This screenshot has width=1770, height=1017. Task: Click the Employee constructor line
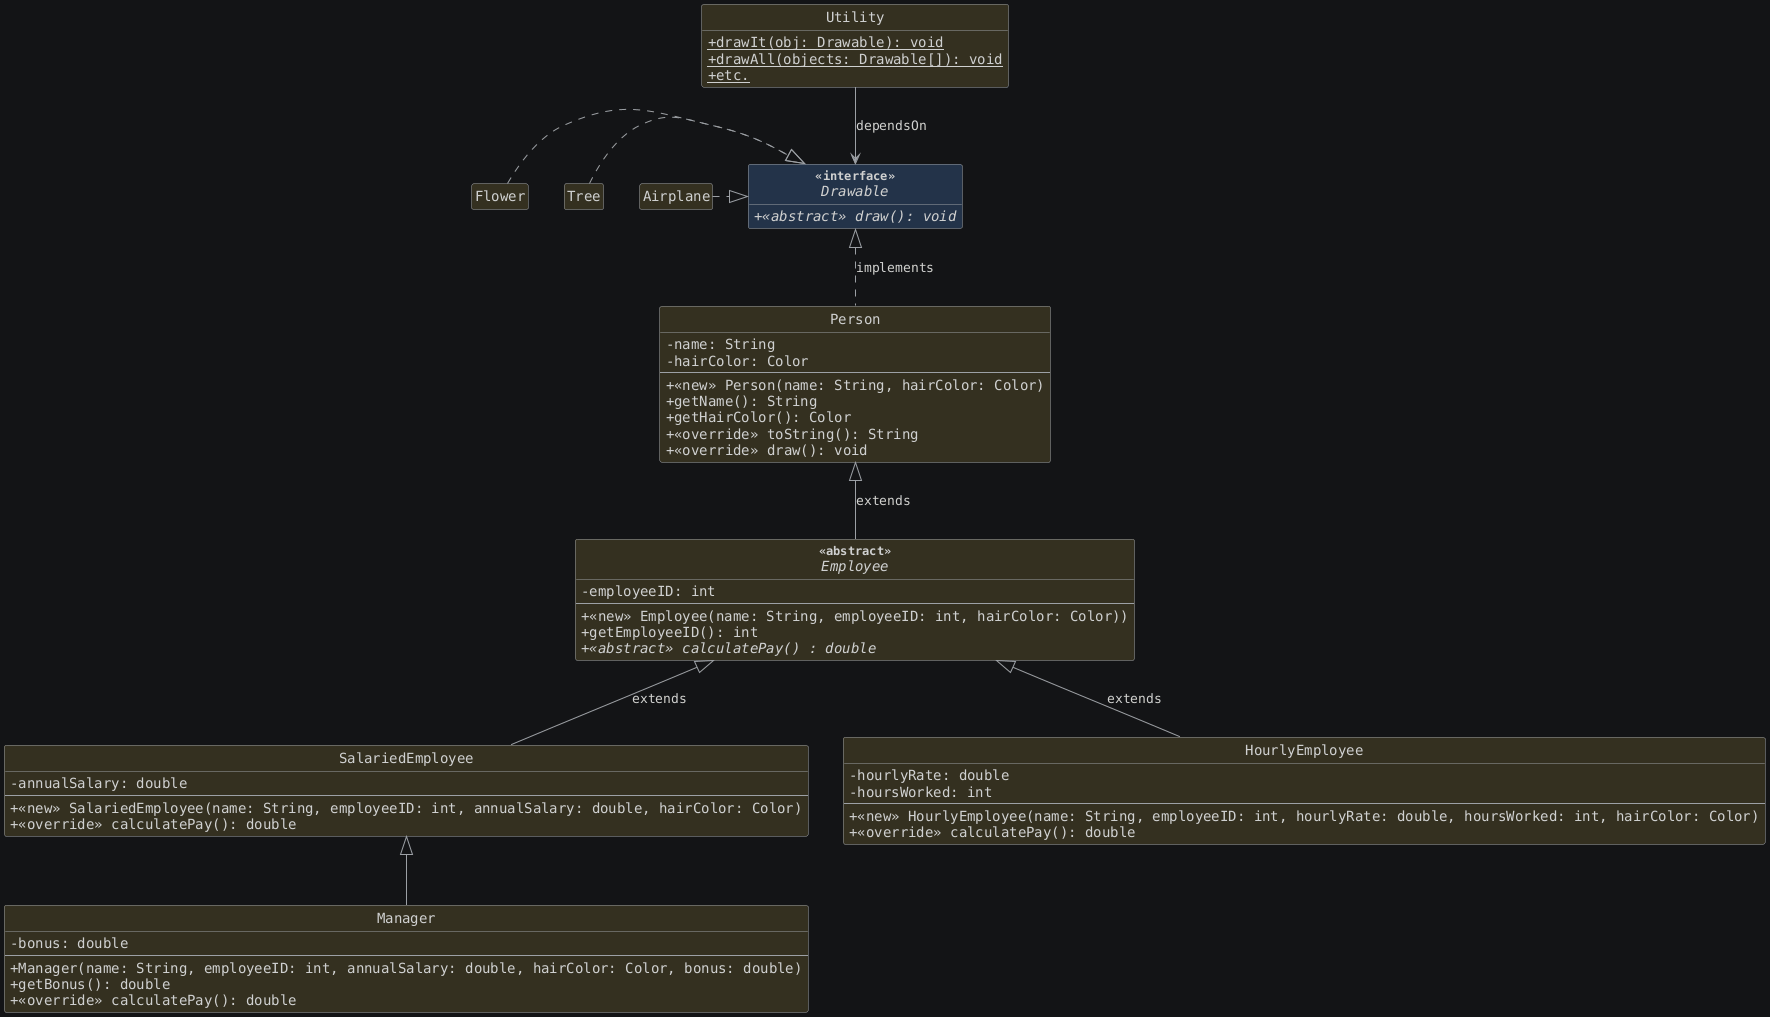click(x=855, y=616)
